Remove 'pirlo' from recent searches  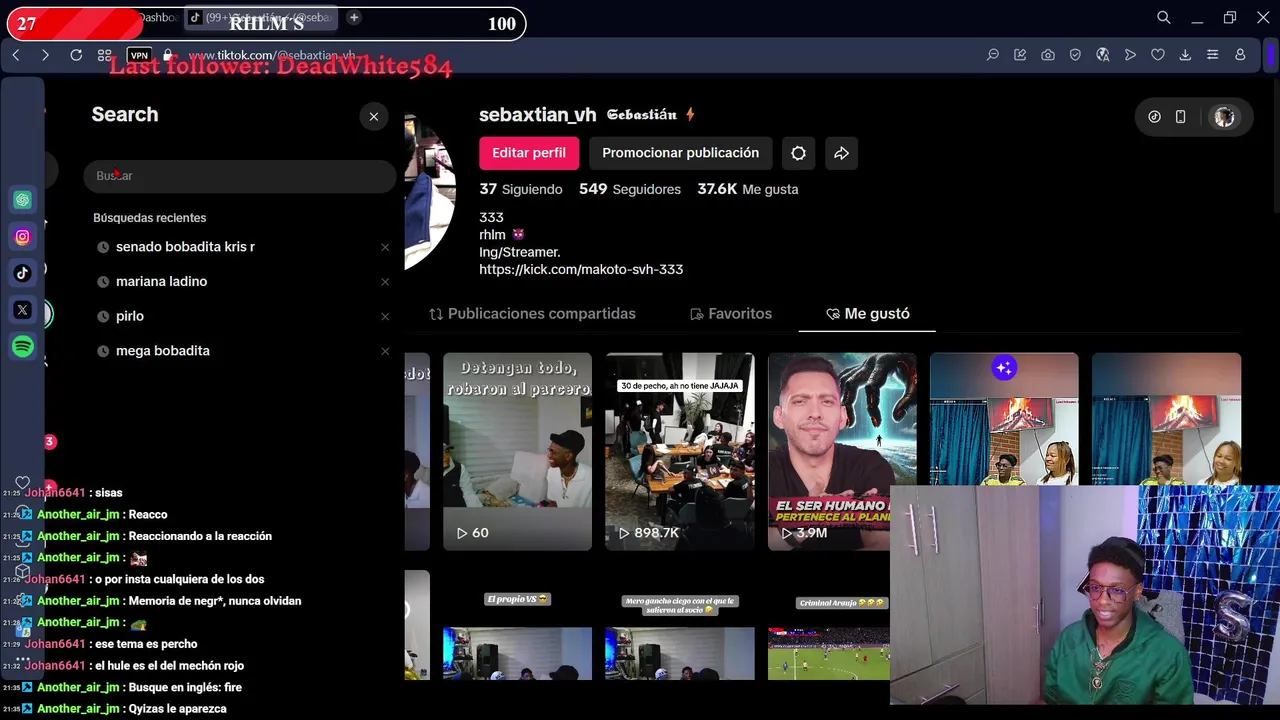(x=385, y=316)
